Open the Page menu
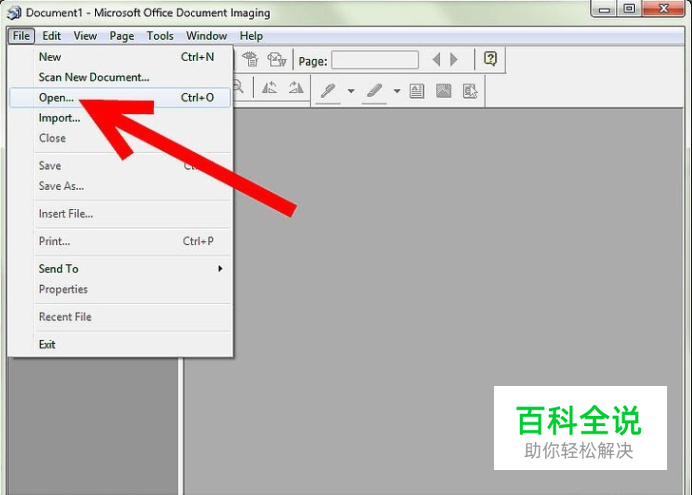Screen dimensions: 692x495 coord(122,36)
